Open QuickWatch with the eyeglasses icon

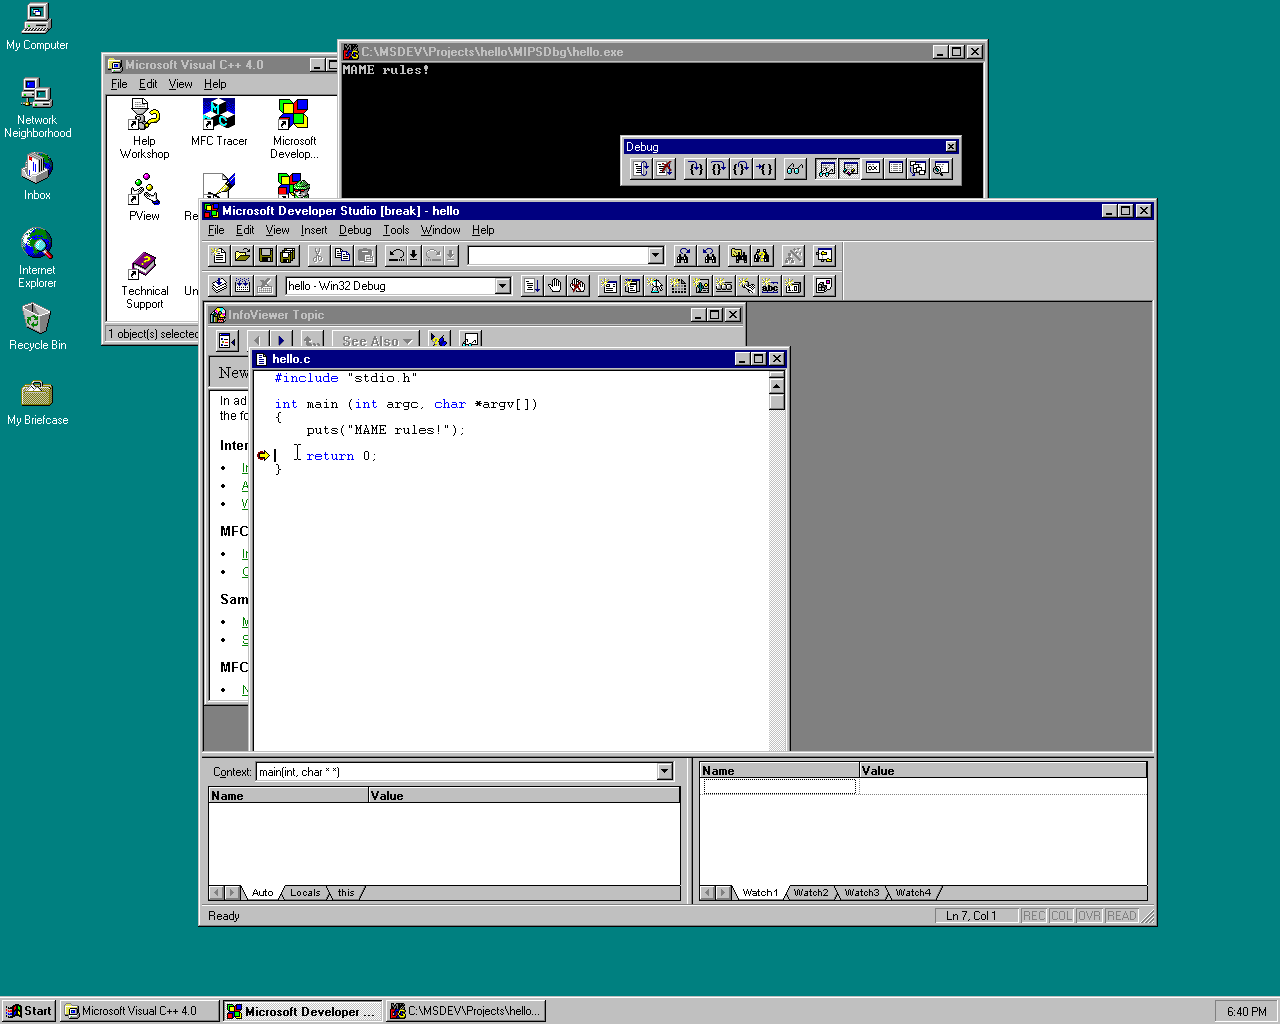[794, 169]
